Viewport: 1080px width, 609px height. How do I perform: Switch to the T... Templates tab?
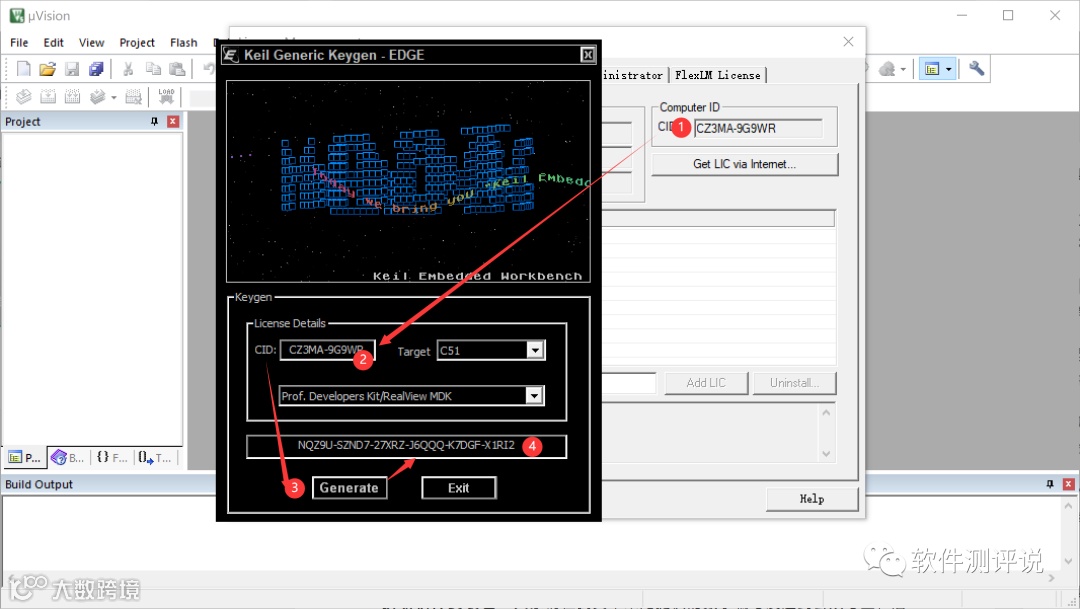(155, 457)
